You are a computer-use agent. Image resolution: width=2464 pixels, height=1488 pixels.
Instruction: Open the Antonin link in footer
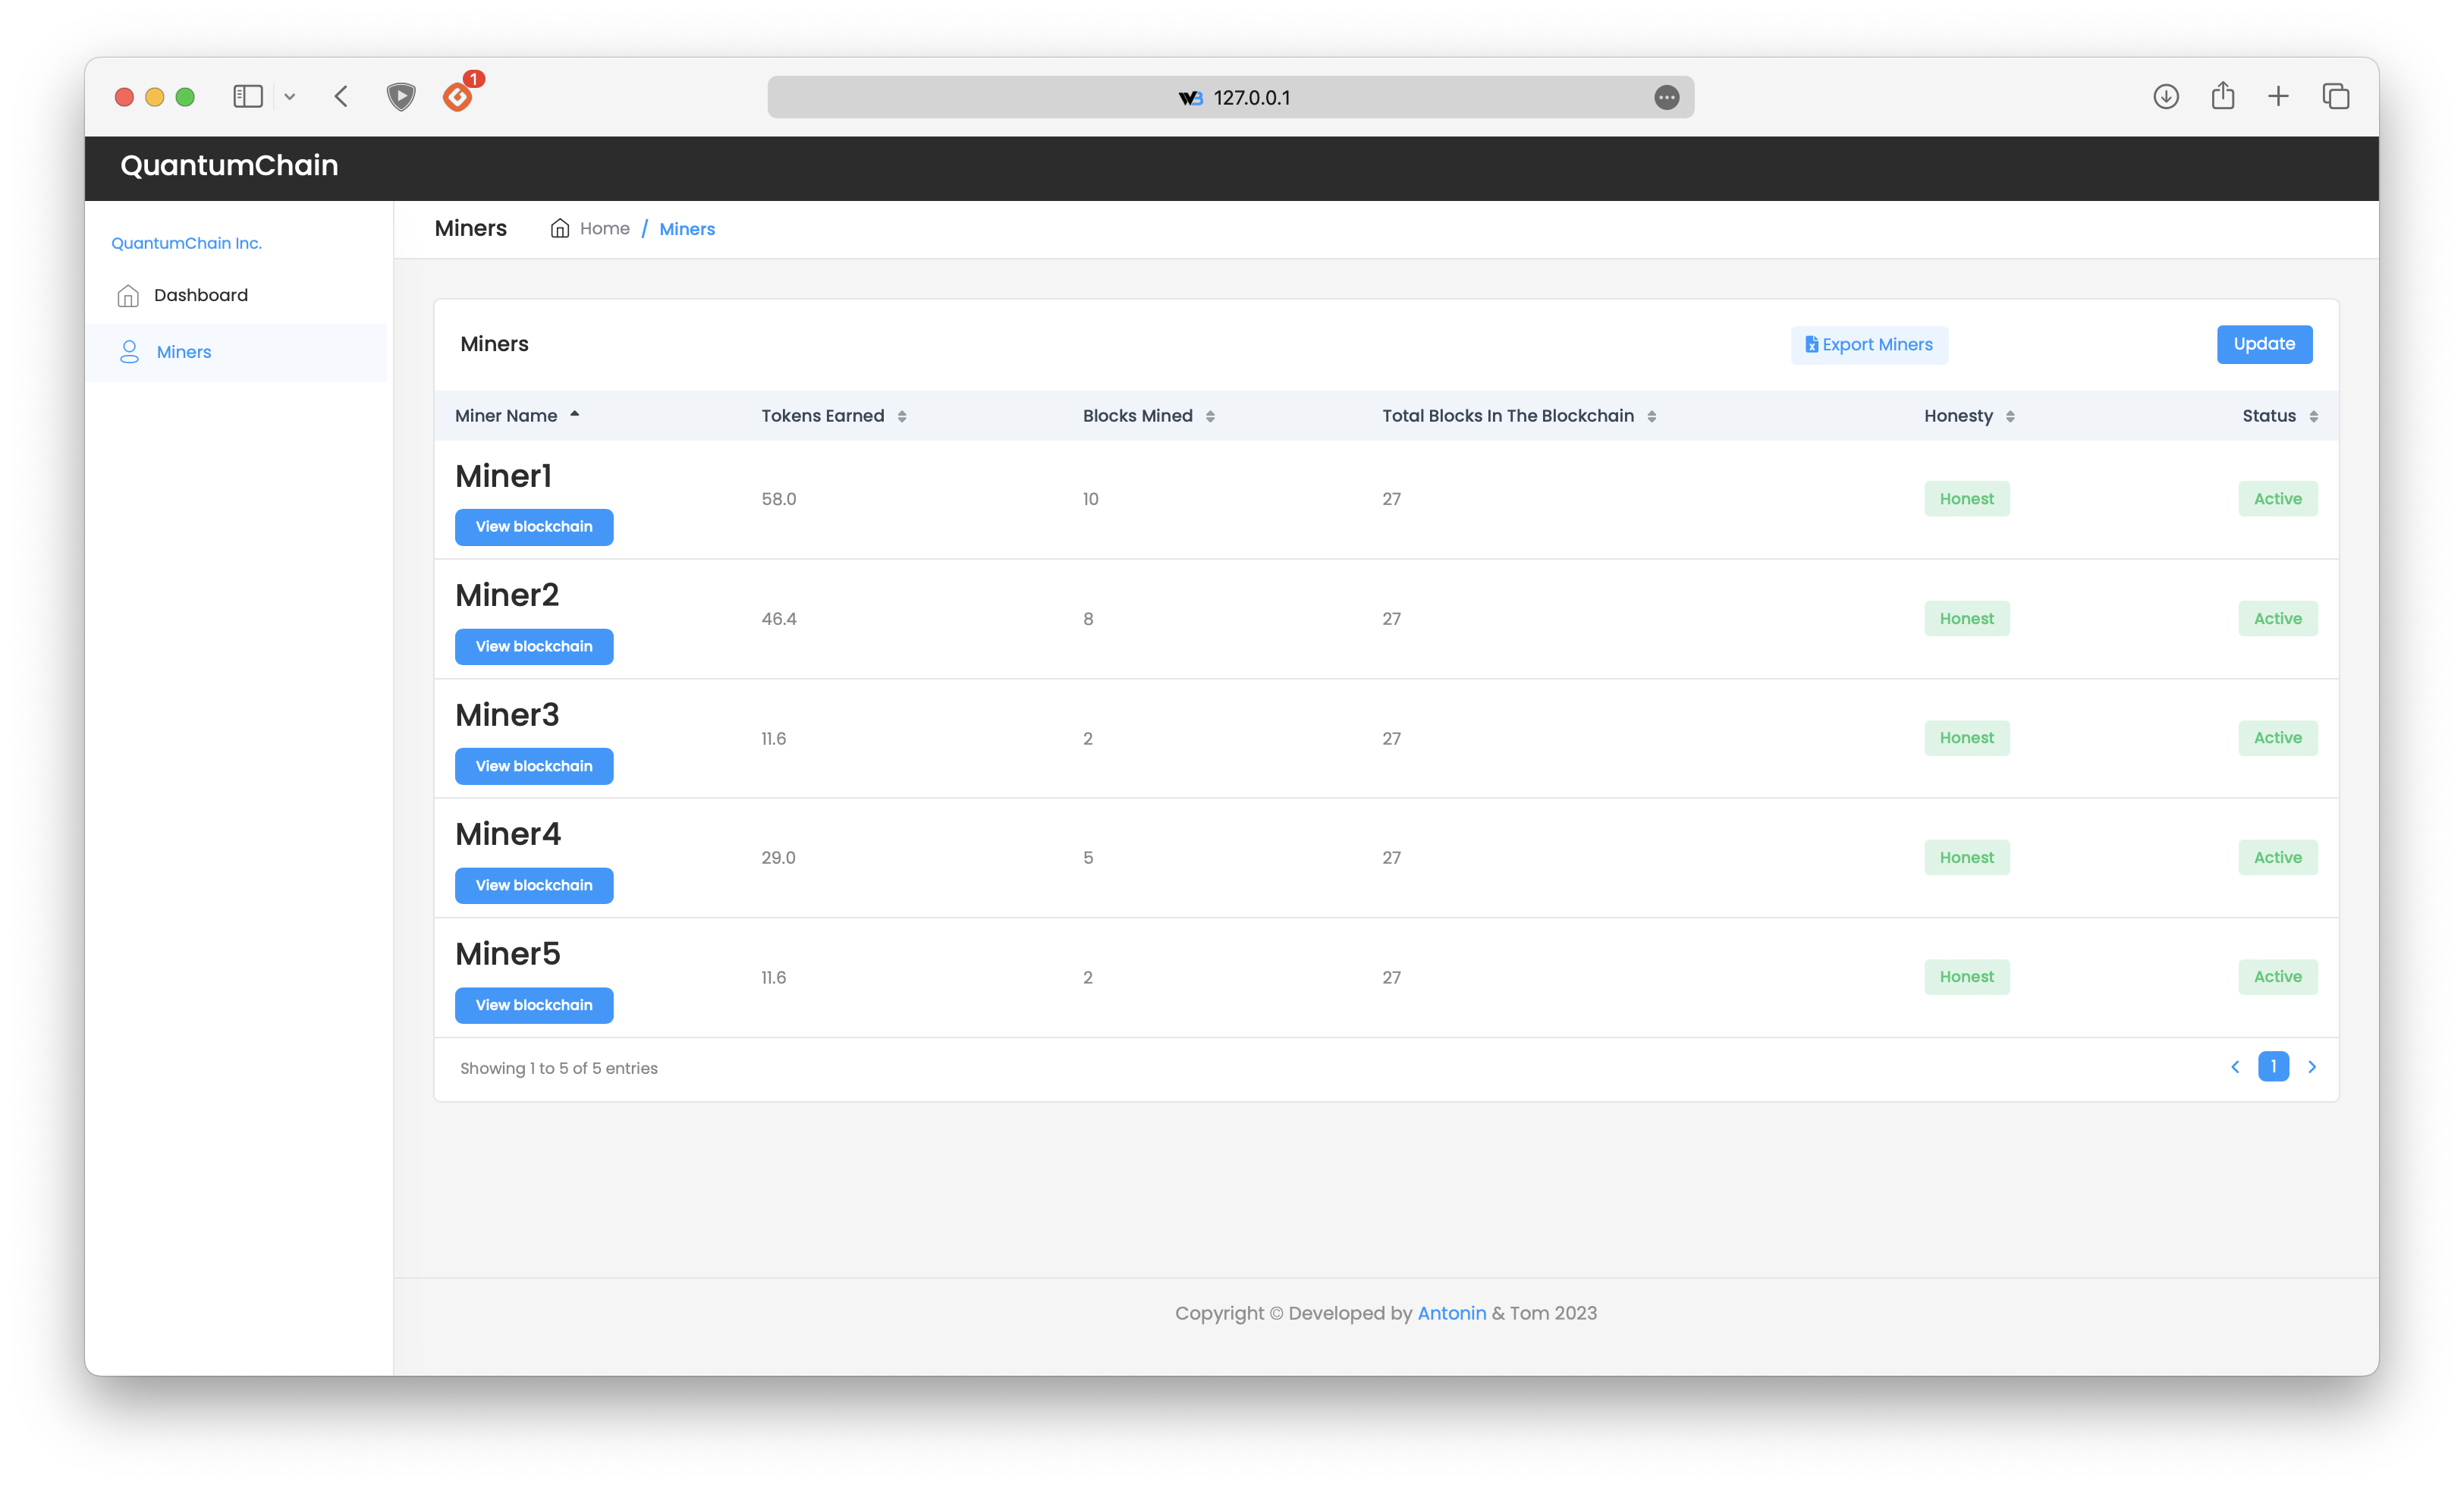click(x=1451, y=1313)
